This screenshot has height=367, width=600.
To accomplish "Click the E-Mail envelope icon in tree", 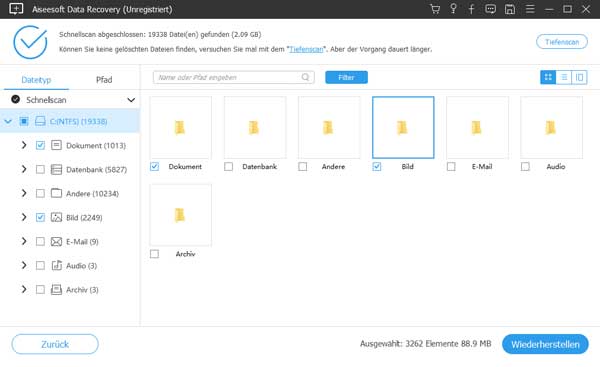I will pyautogui.click(x=56, y=241).
